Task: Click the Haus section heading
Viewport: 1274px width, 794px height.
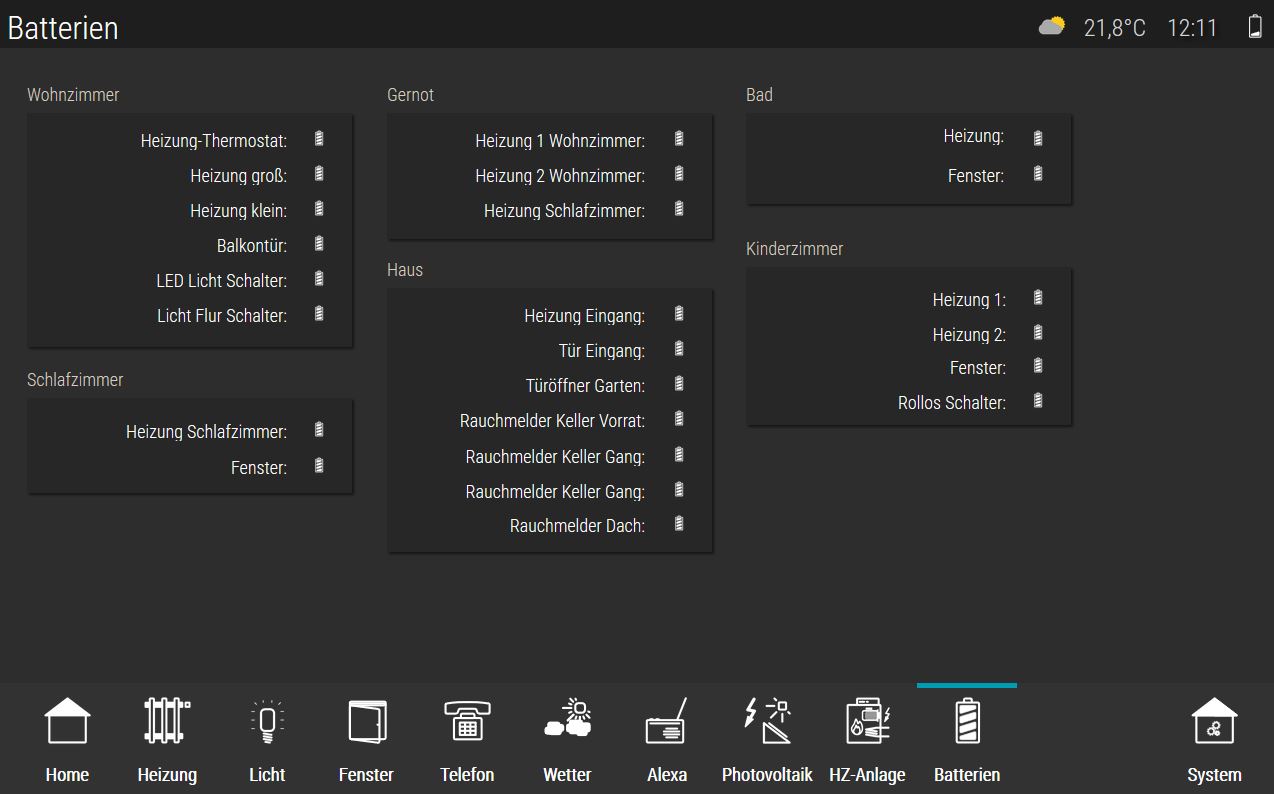Action: click(405, 270)
